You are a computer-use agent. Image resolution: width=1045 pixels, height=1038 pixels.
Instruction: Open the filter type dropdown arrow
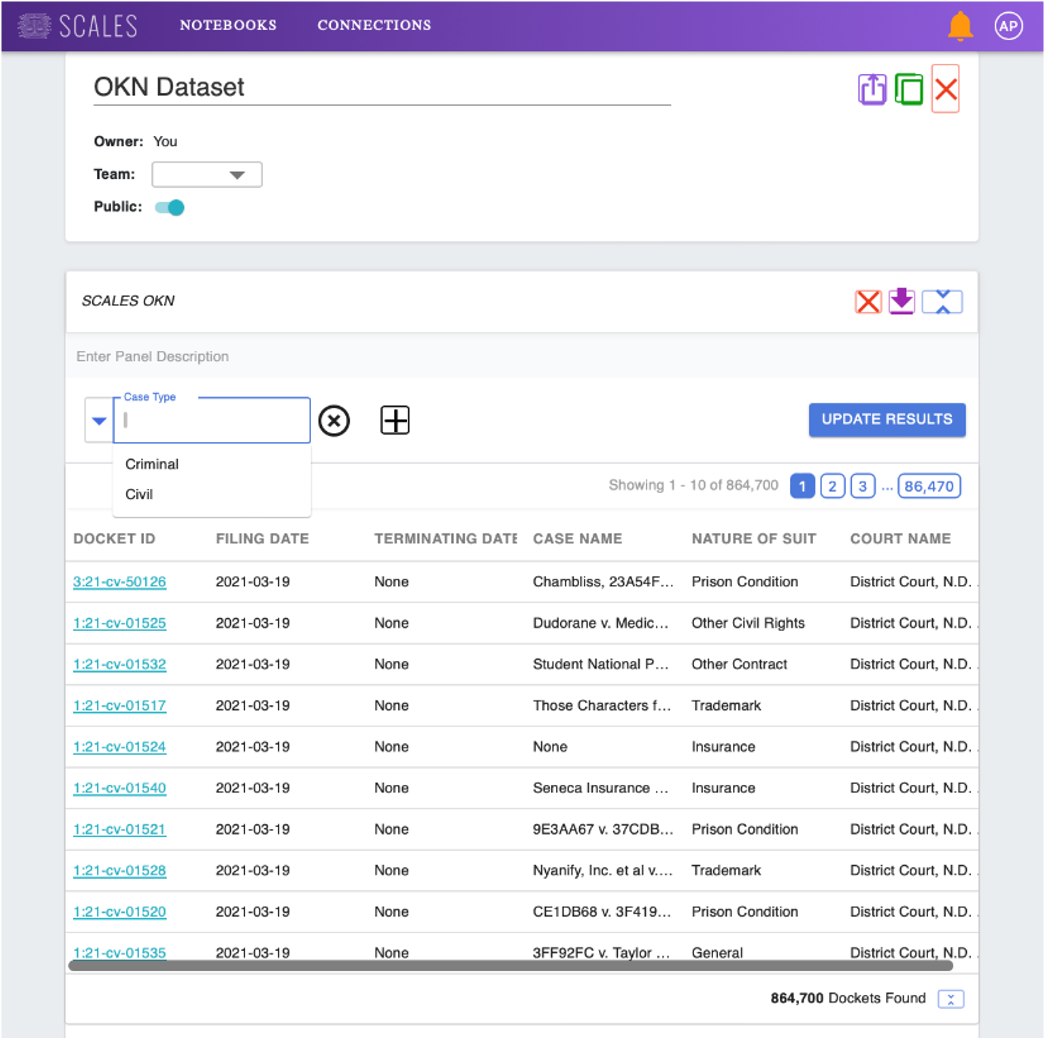click(99, 421)
